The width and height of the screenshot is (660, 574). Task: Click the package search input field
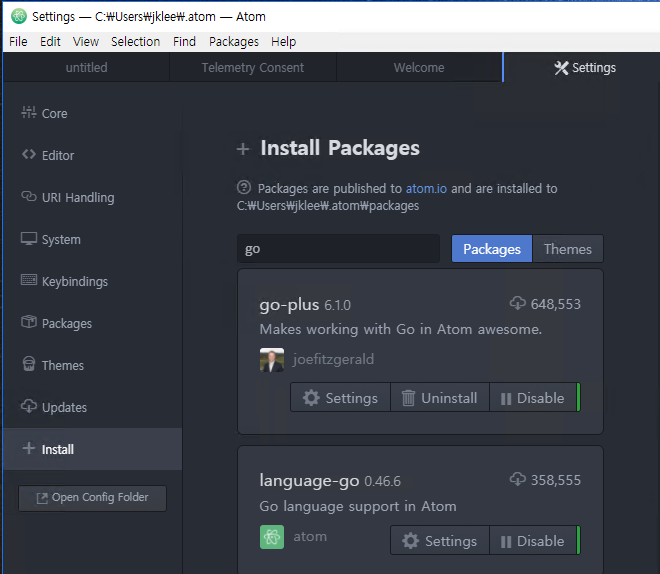click(338, 249)
